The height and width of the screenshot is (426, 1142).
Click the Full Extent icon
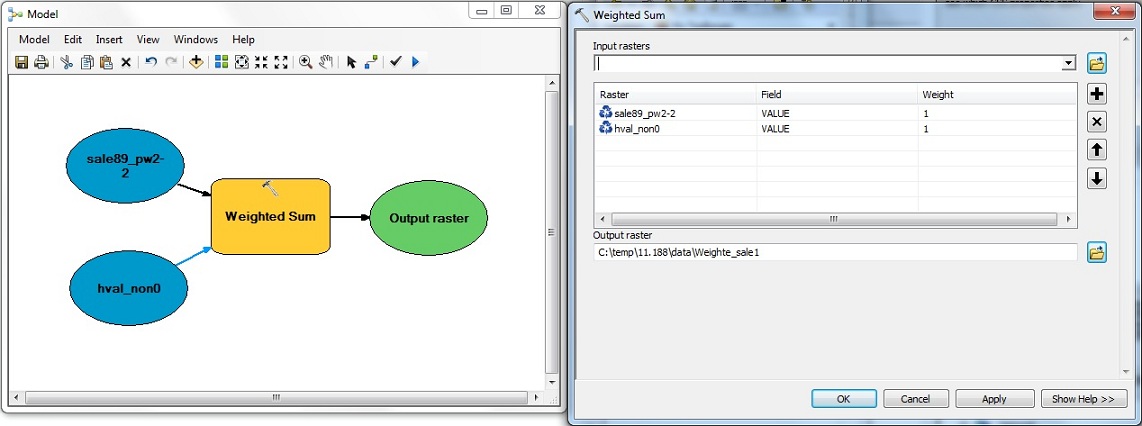click(x=241, y=62)
